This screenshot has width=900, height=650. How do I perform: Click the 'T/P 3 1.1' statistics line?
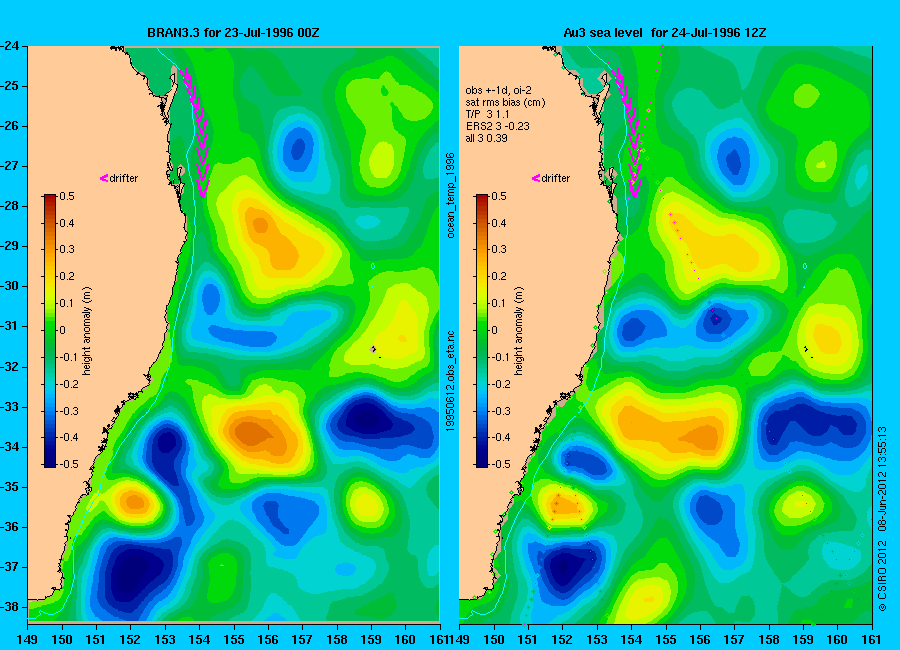[x=487, y=114]
